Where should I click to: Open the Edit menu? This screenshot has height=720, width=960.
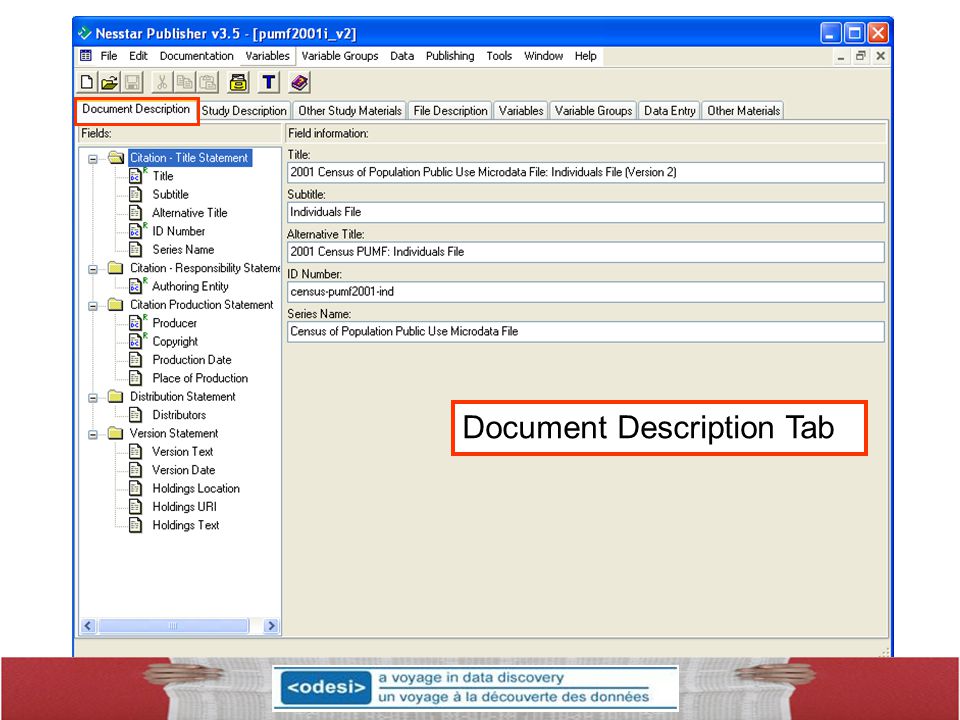(138, 56)
